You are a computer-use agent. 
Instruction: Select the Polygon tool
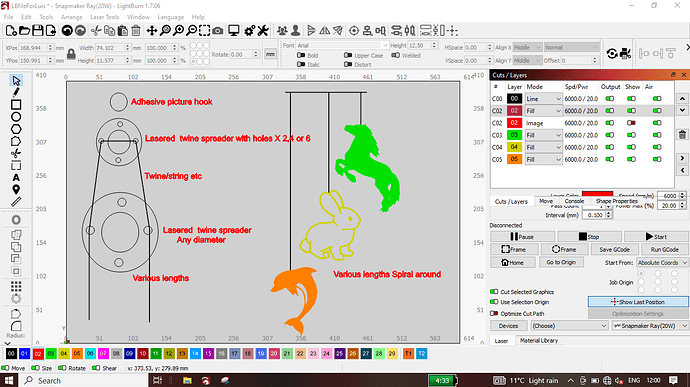pyautogui.click(x=16, y=129)
